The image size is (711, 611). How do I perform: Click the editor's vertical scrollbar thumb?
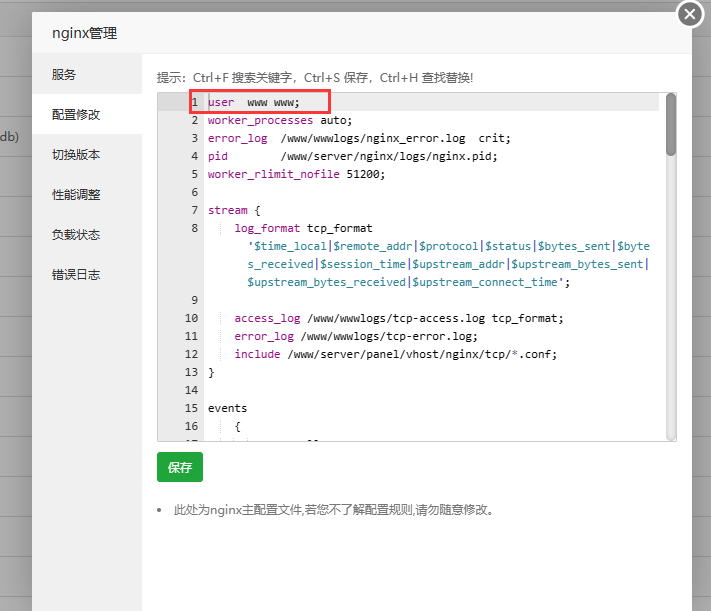point(671,125)
